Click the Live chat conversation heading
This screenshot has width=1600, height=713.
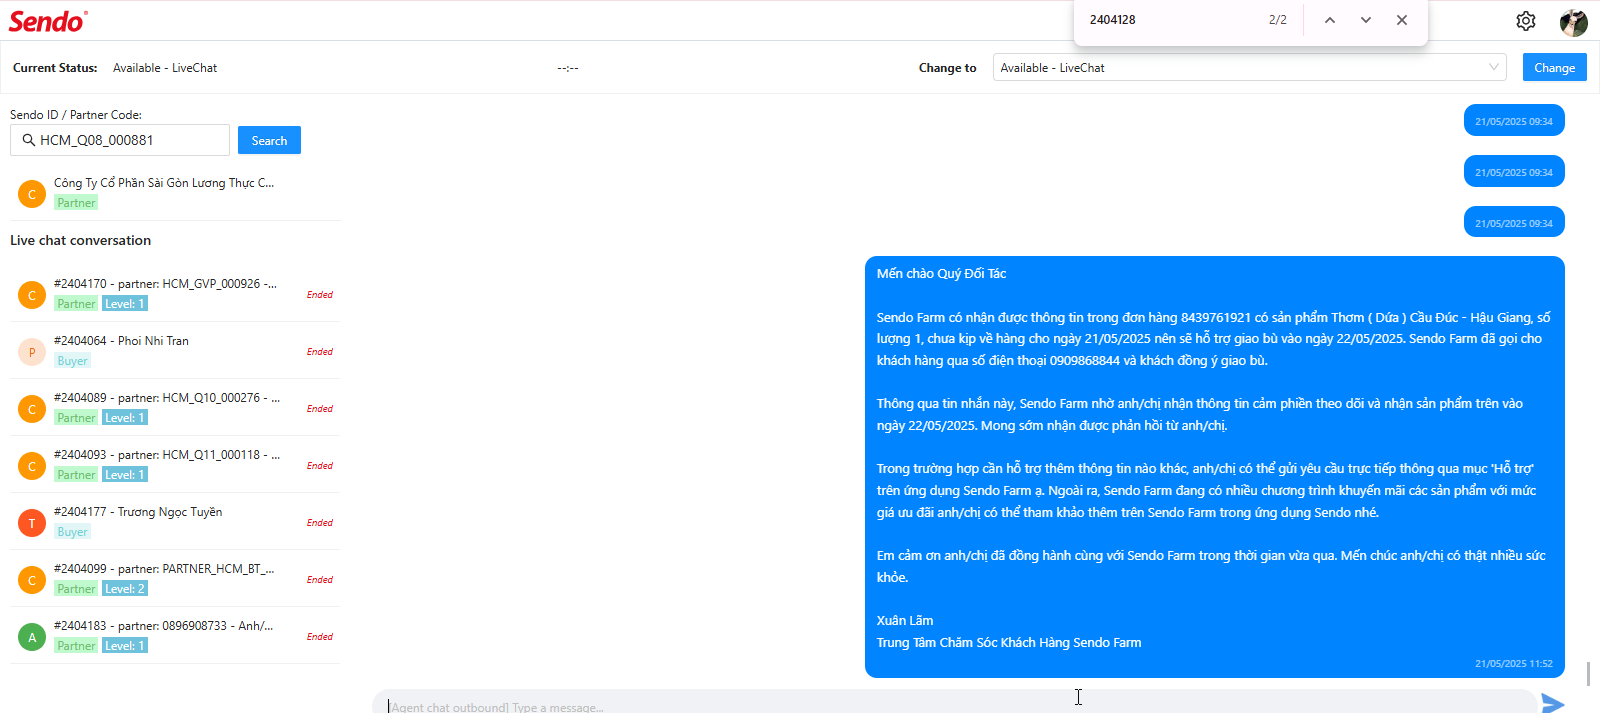[81, 240]
